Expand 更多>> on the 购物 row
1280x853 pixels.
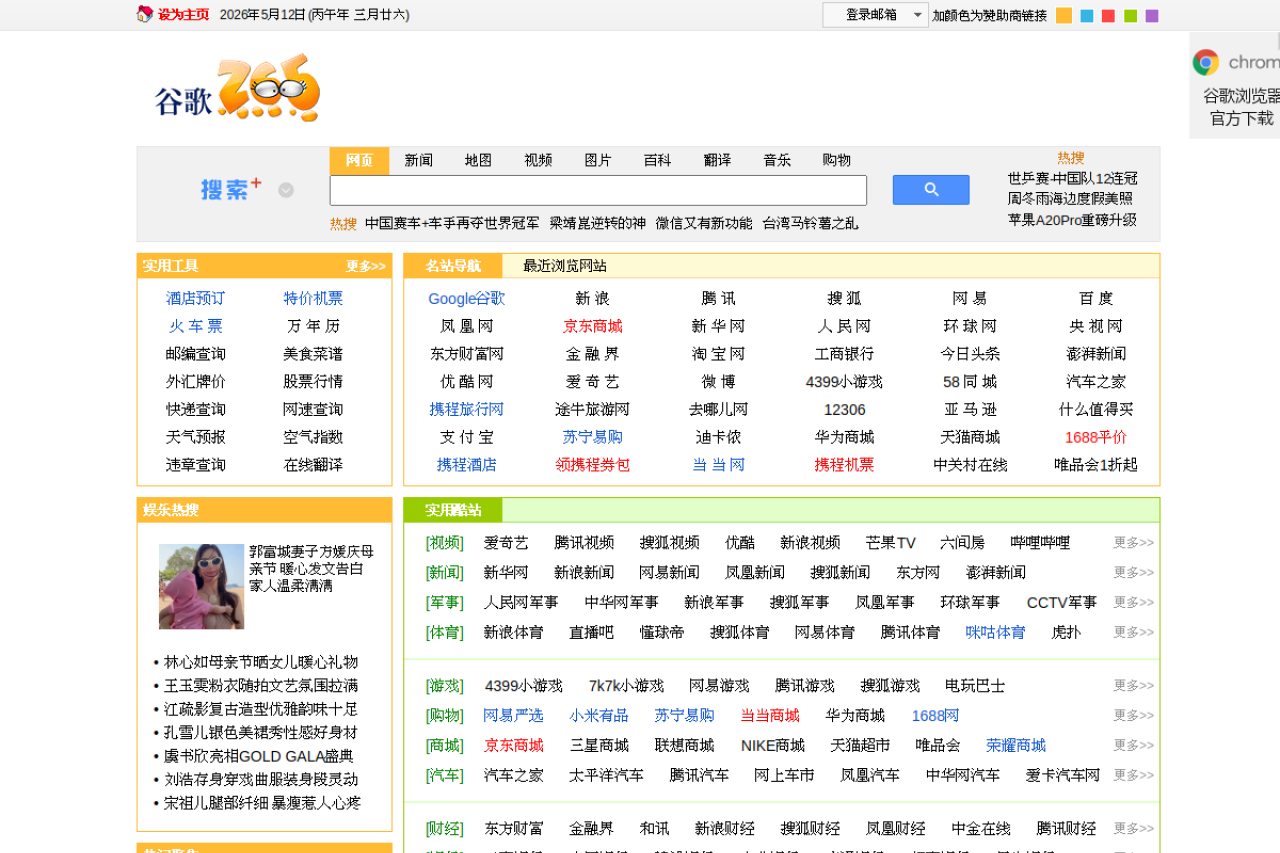[1134, 716]
